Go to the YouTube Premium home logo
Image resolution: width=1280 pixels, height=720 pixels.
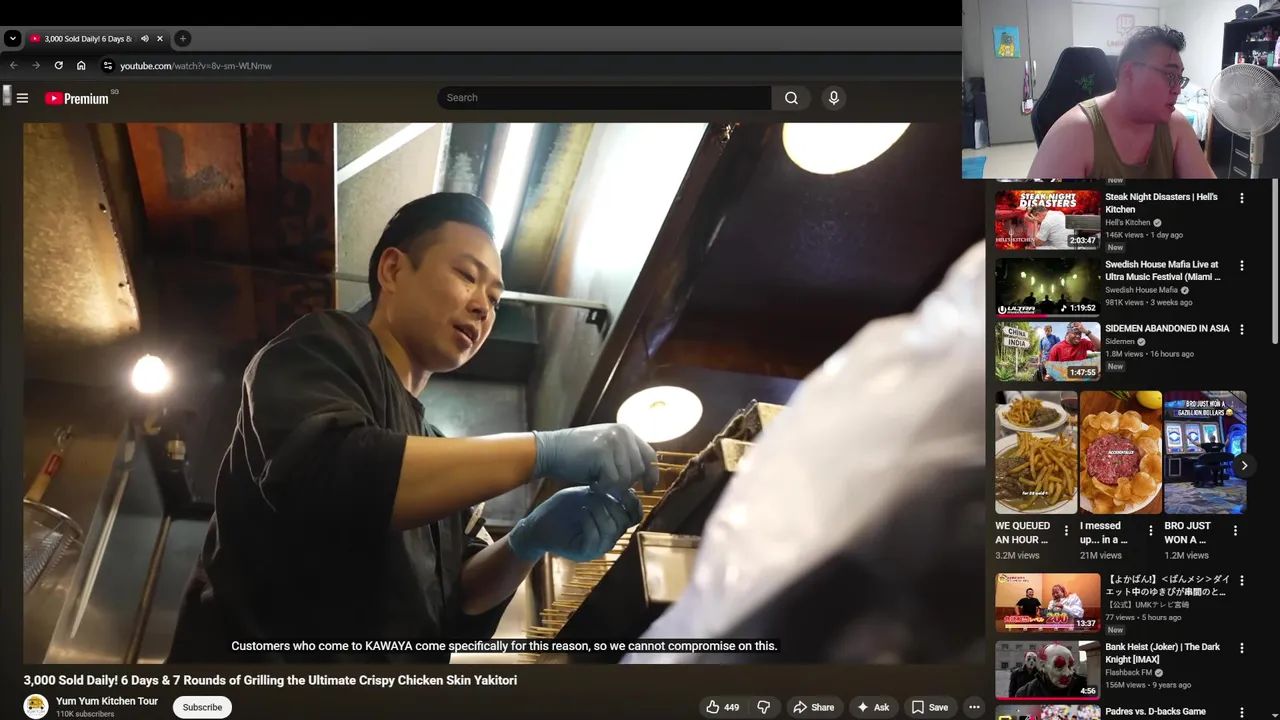pyautogui.click(x=76, y=98)
